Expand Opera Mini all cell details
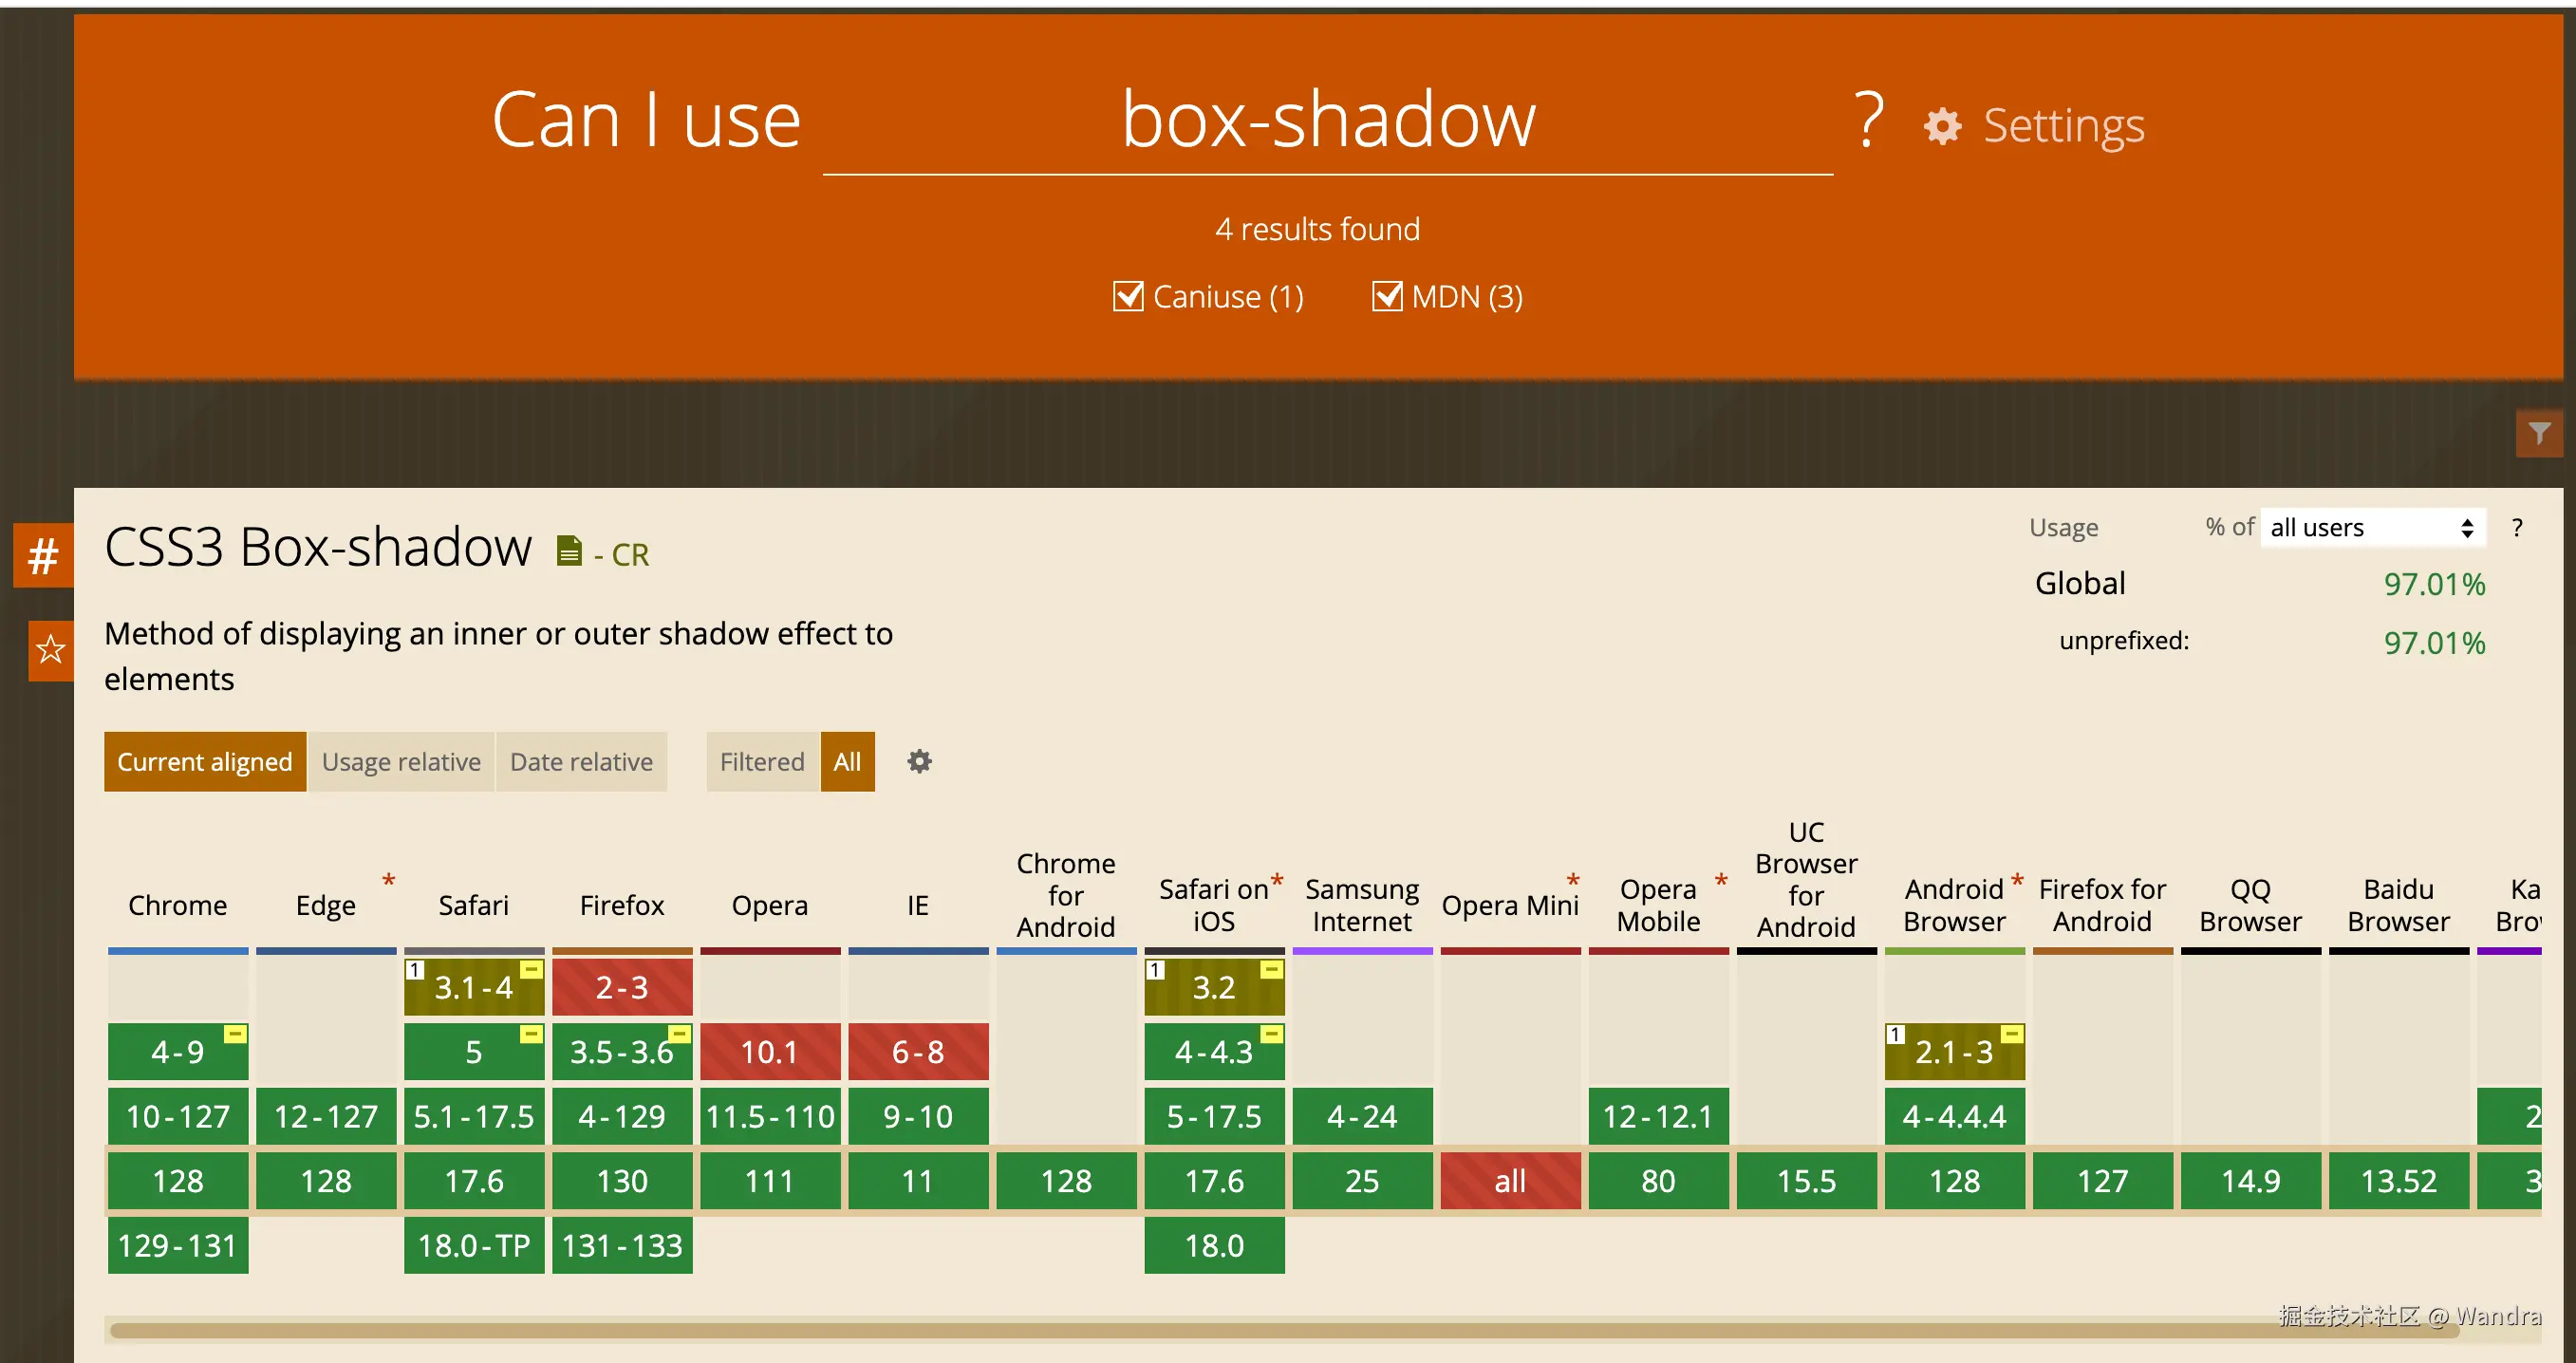The height and width of the screenshot is (1363, 2576). [x=1510, y=1181]
